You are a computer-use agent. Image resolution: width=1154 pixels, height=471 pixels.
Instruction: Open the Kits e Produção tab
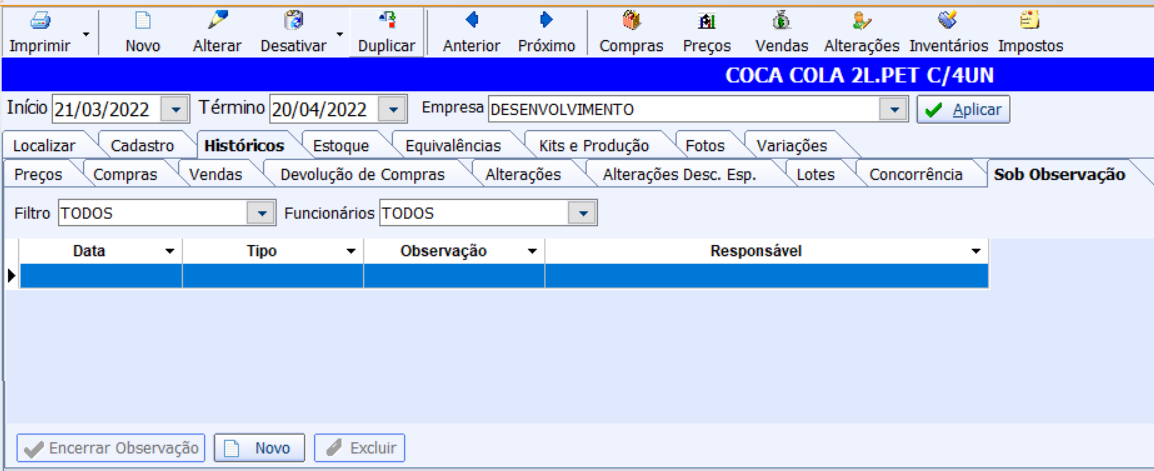point(594,146)
